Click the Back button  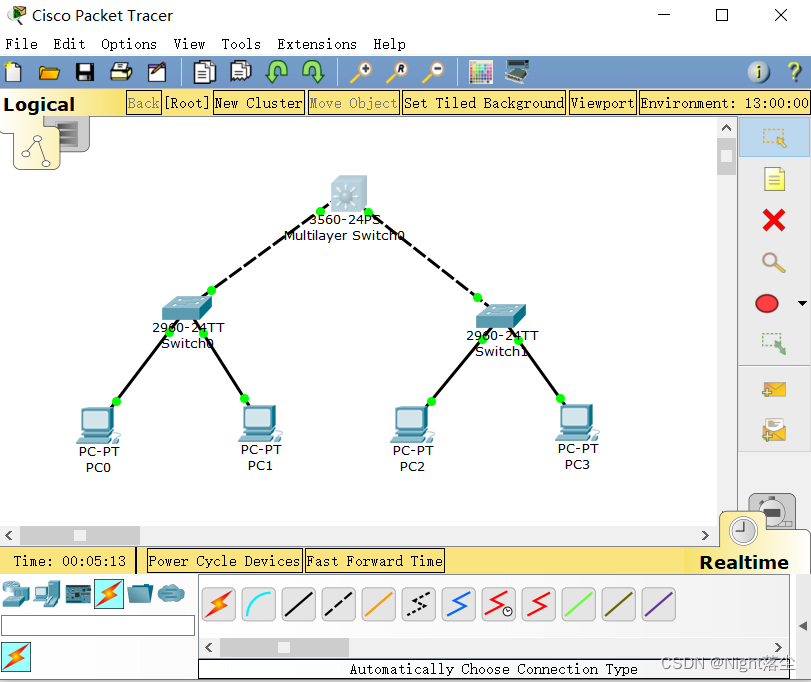click(144, 103)
